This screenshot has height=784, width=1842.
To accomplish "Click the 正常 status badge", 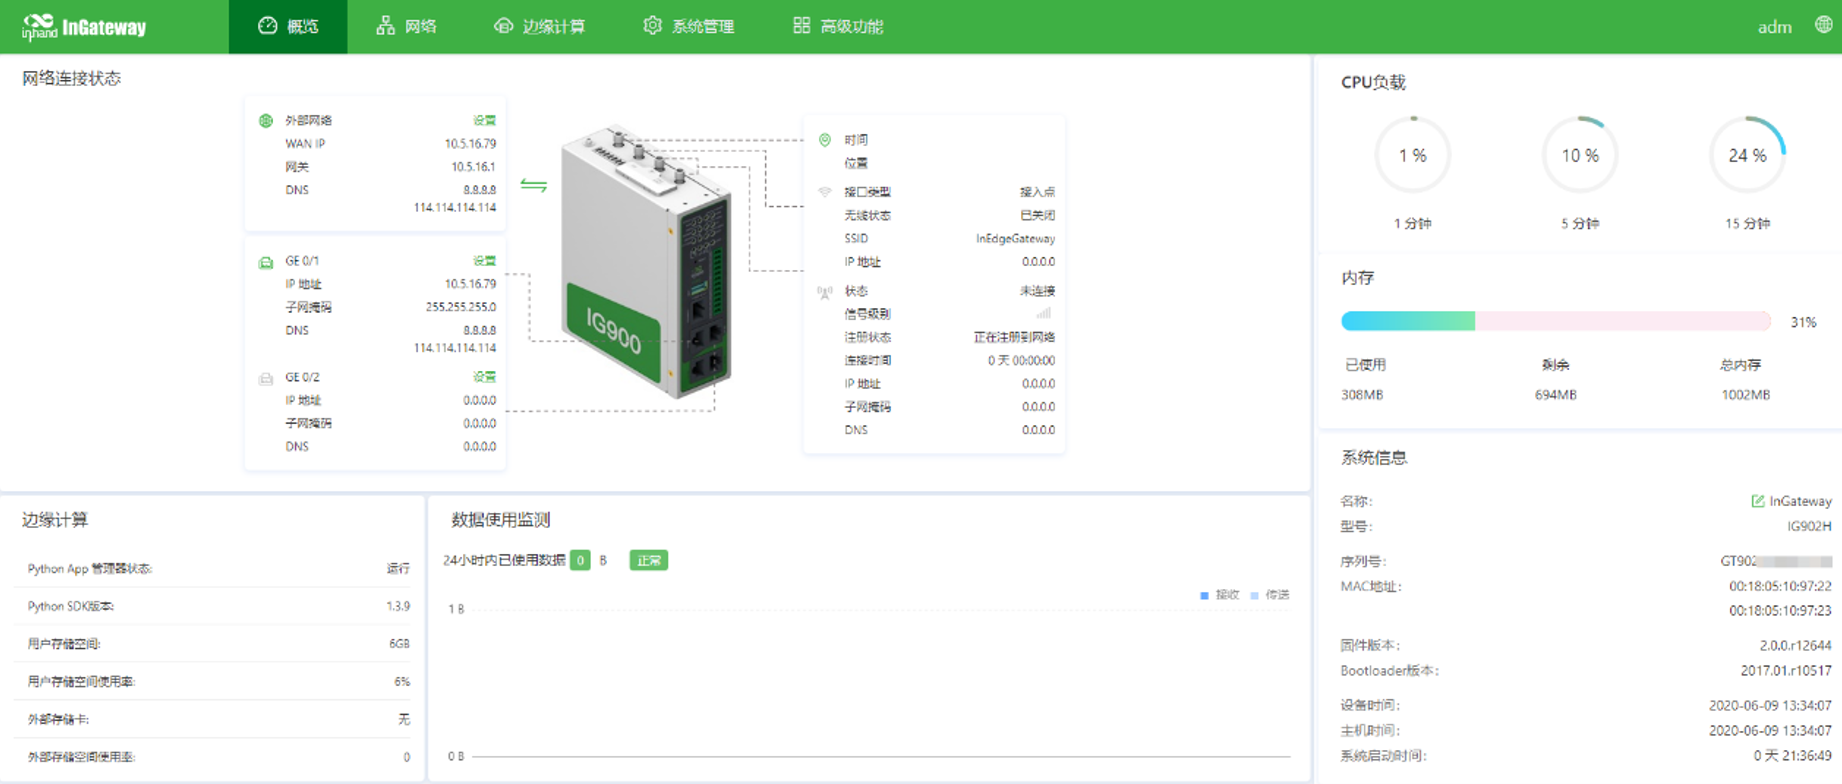I will coord(648,560).
